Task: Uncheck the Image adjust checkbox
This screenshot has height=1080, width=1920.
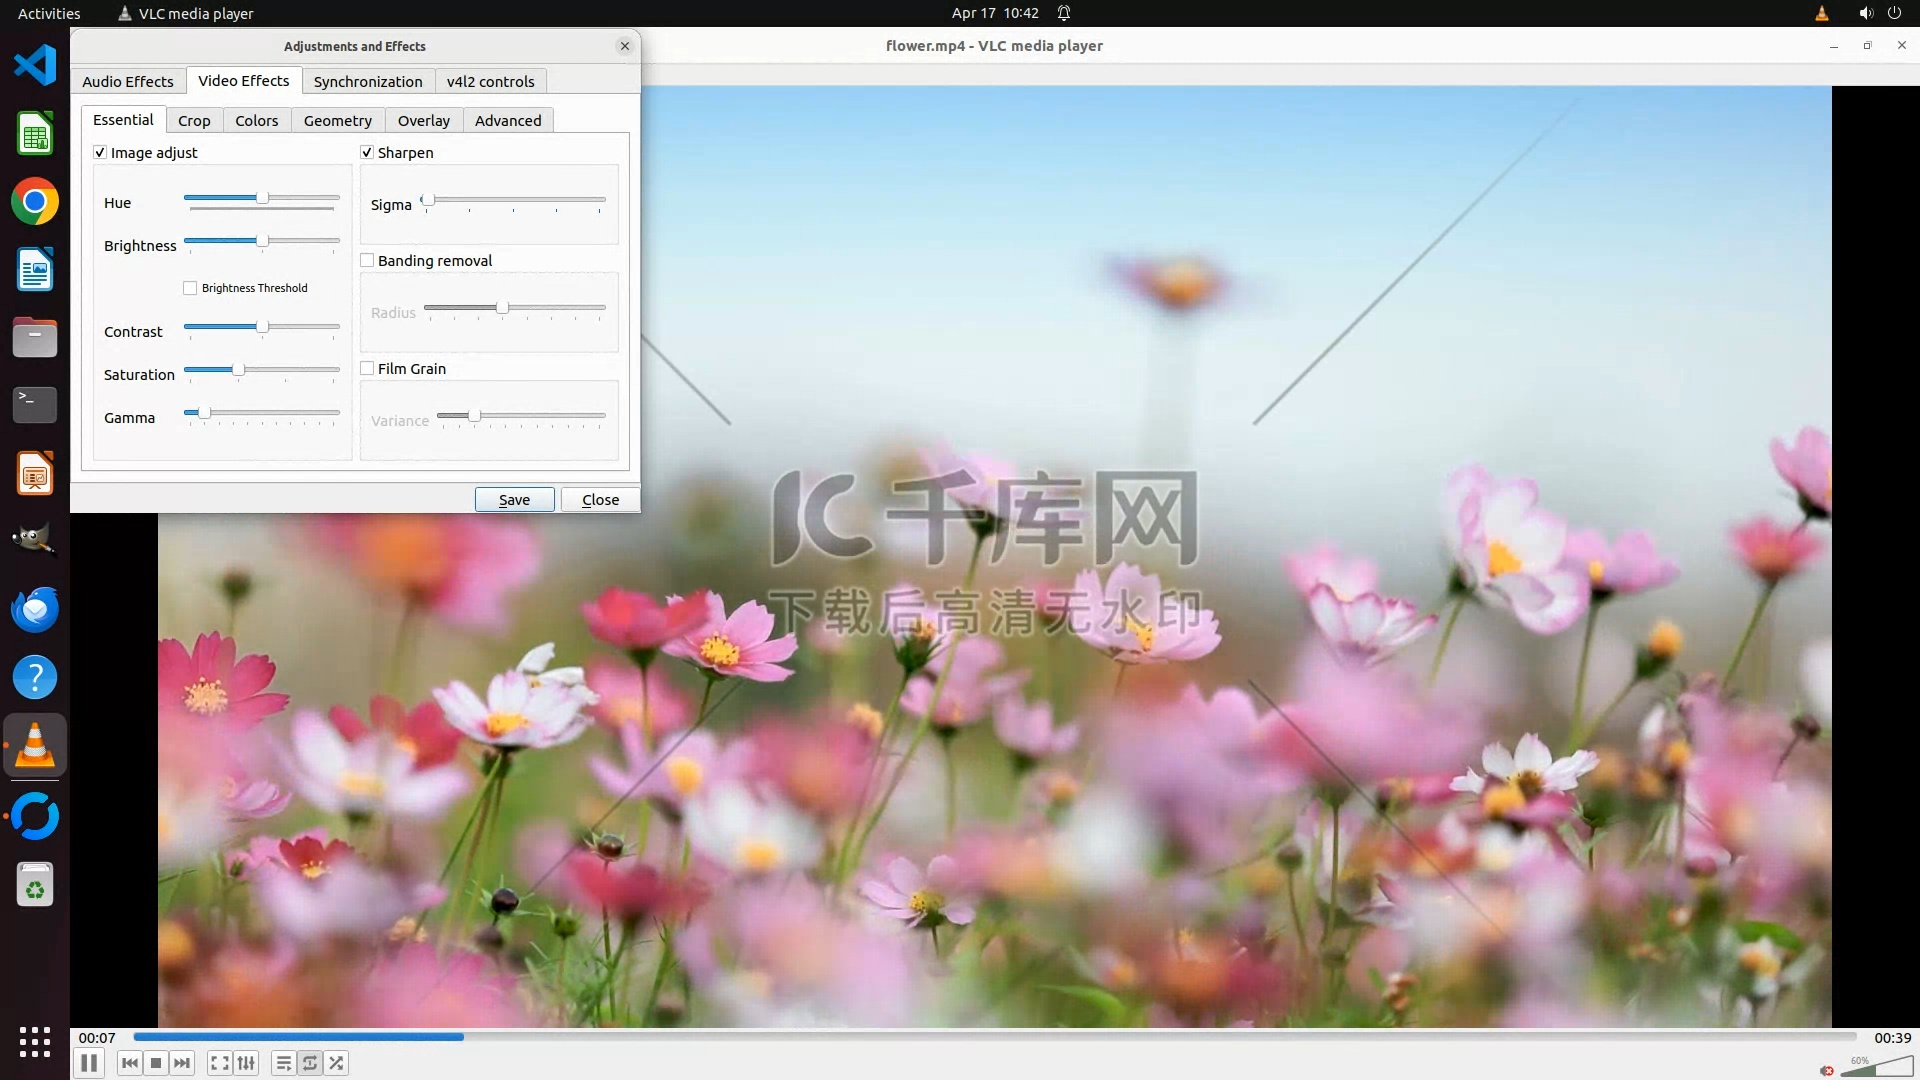Action: pos(100,152)
